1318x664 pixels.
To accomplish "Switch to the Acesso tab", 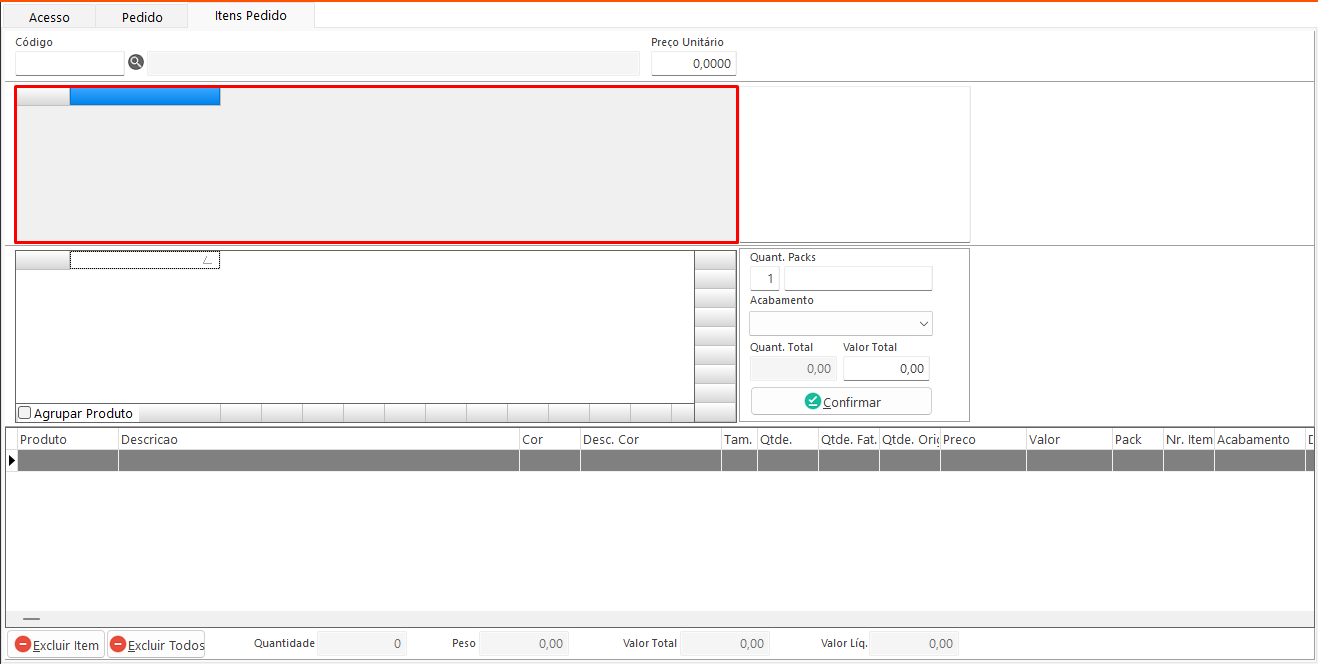I will coord(49,17).
